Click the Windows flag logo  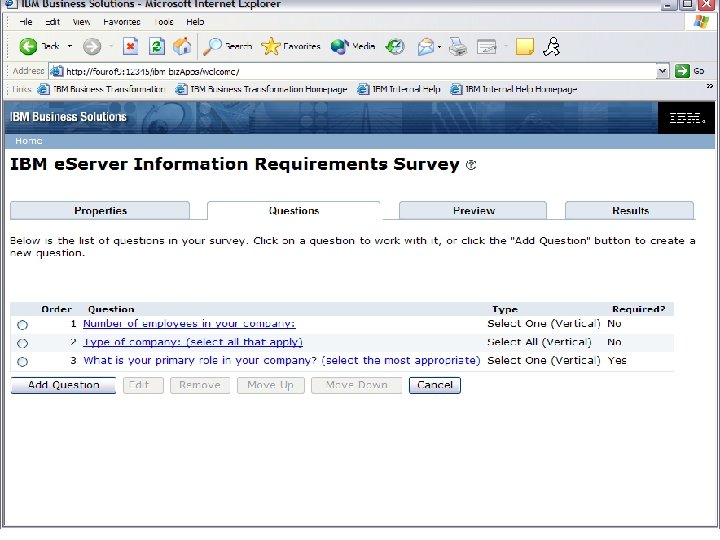[x=701, y=22]
